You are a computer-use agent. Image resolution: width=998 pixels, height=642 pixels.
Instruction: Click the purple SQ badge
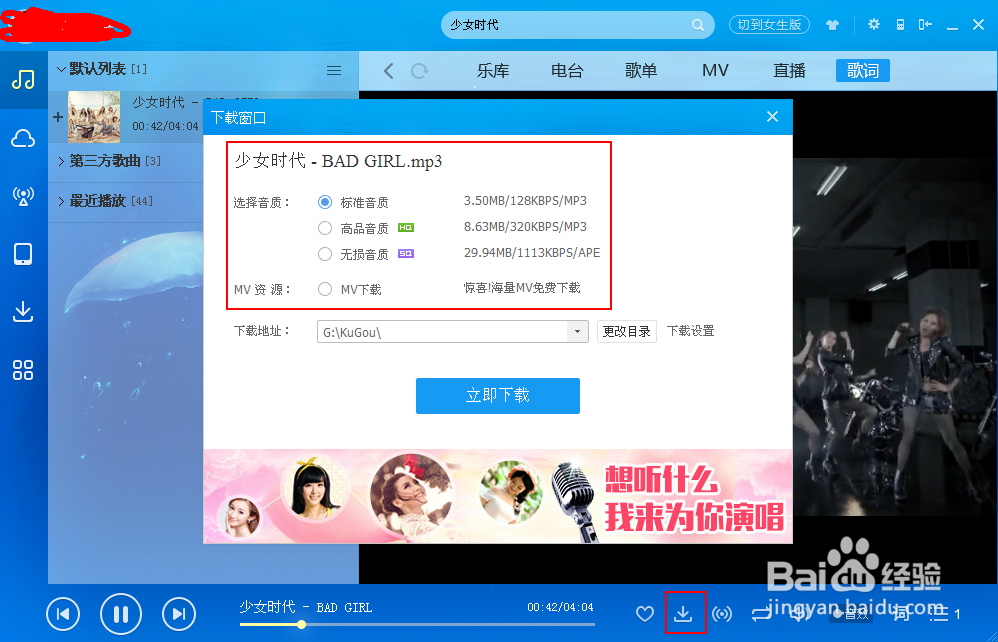coord(406,254)
